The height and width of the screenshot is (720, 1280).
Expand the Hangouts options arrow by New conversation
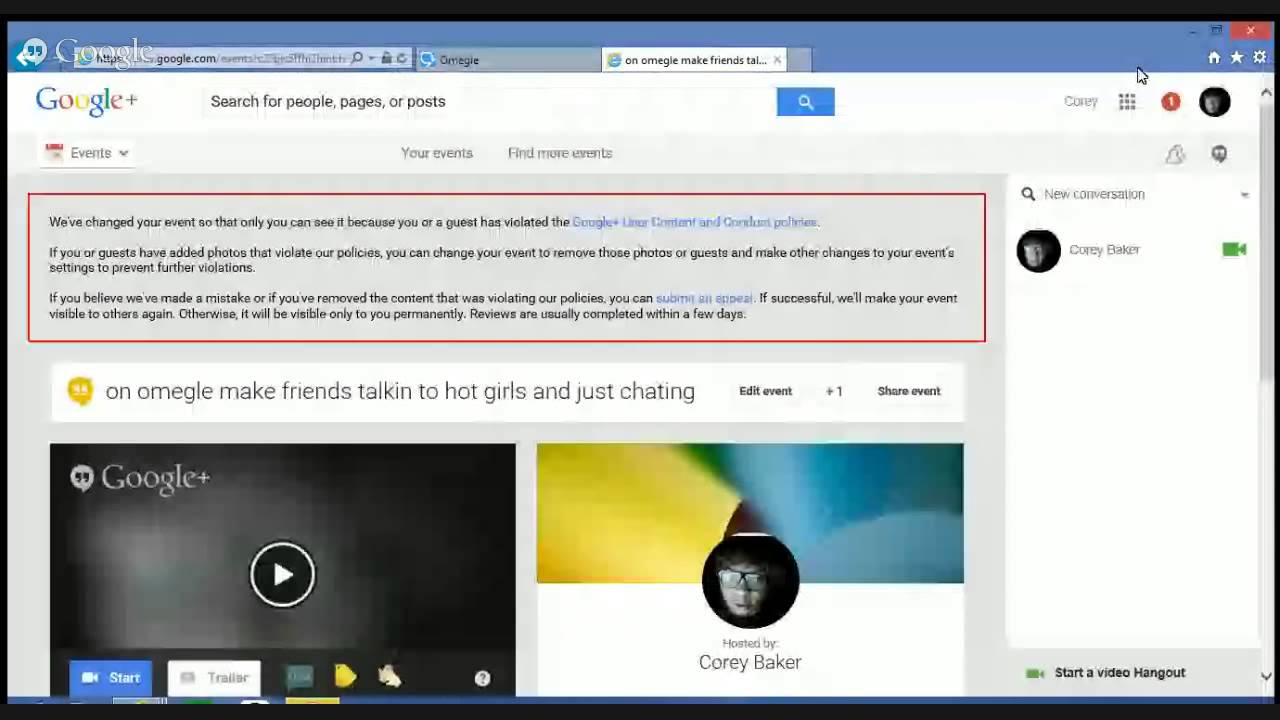[1245, 195]
